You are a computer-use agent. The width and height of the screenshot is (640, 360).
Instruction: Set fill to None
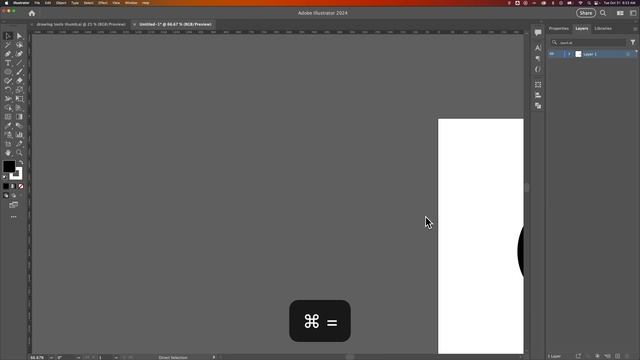pos(21,186)
